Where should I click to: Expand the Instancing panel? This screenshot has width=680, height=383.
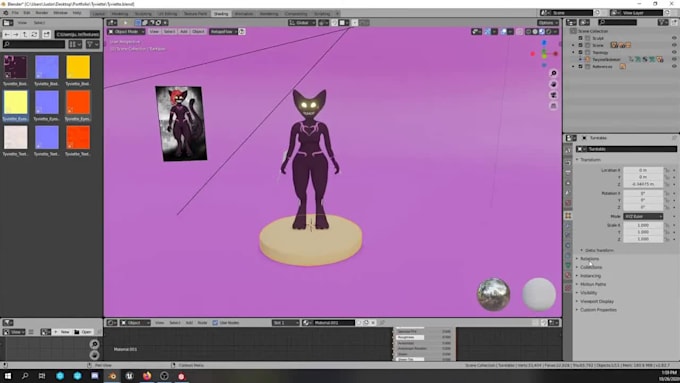[590, 276]
